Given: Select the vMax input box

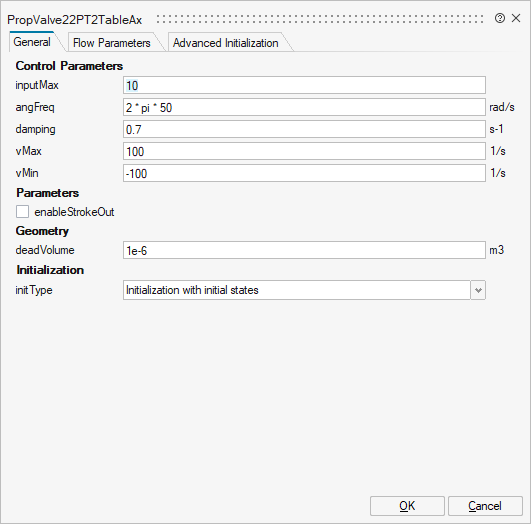Looking at the screenshot, I should point(304,151).
